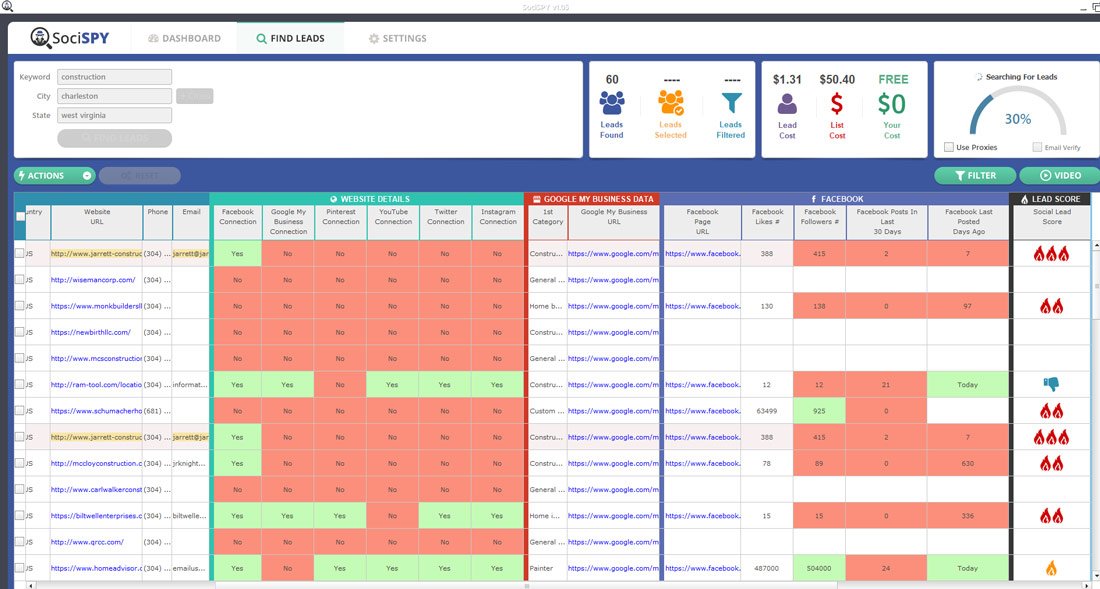
Task: Click the purple Lead Cost person icon
Action: tap(787, 103)
